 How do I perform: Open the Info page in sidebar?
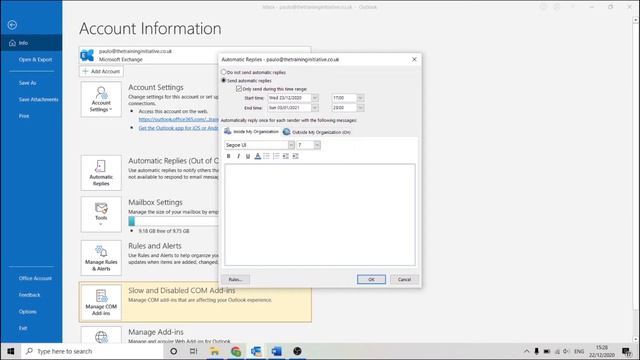tap(31, 43)
